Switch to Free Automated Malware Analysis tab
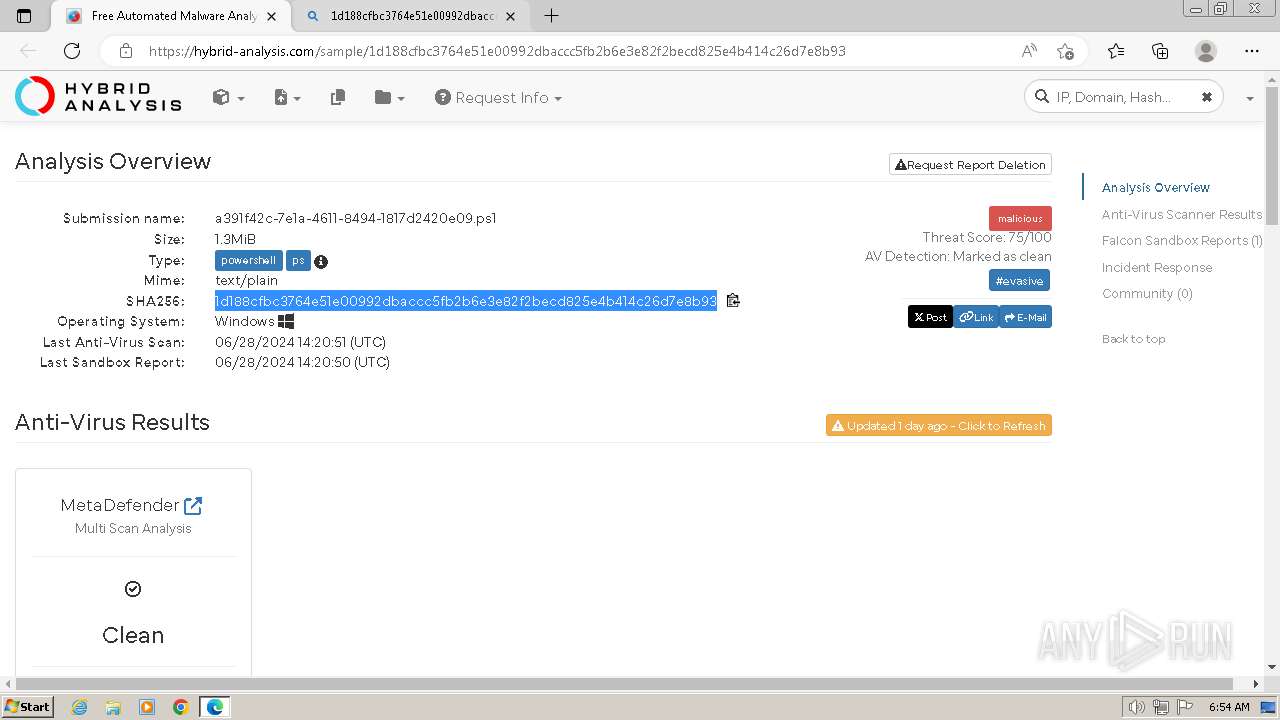Image resolution: width=1280 pixels, height=720 pixels. pos(170,16)
